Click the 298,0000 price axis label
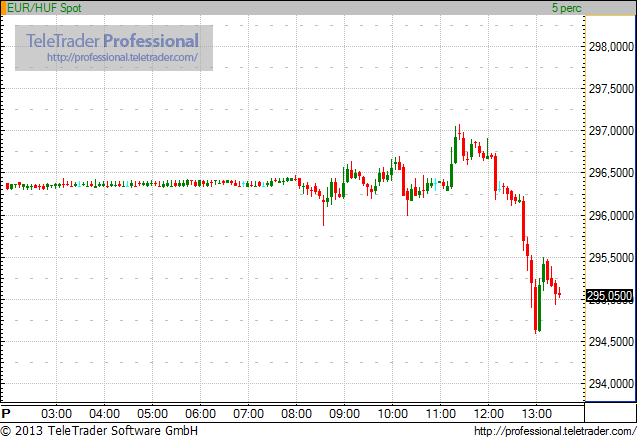Viewport: 637px width, 440px height. (611, 47)
